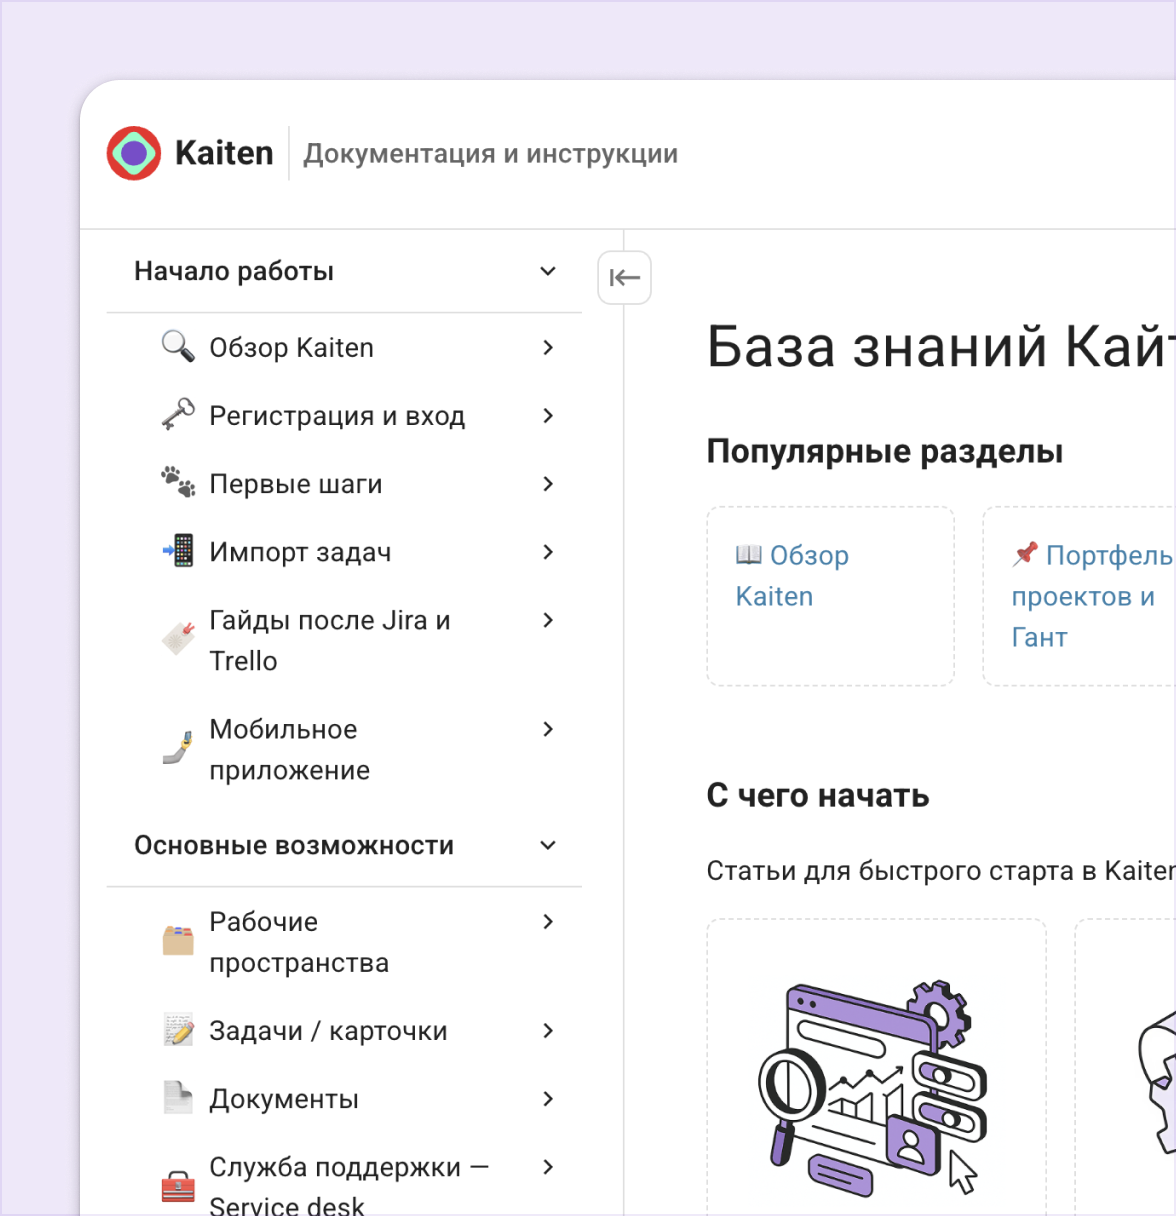Collapse the Основные возможности section

point(548,845)
